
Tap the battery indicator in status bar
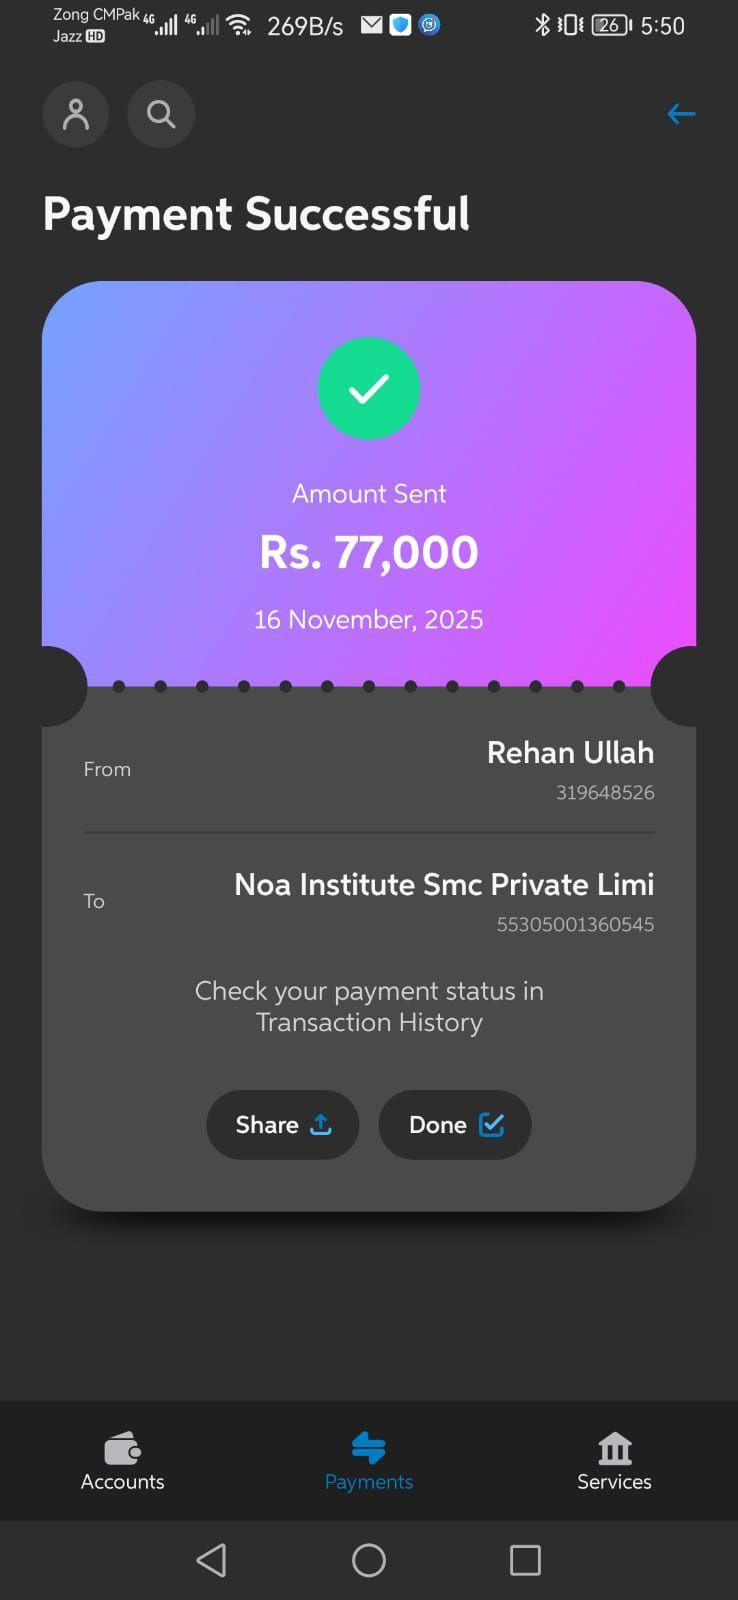(610, 25)
